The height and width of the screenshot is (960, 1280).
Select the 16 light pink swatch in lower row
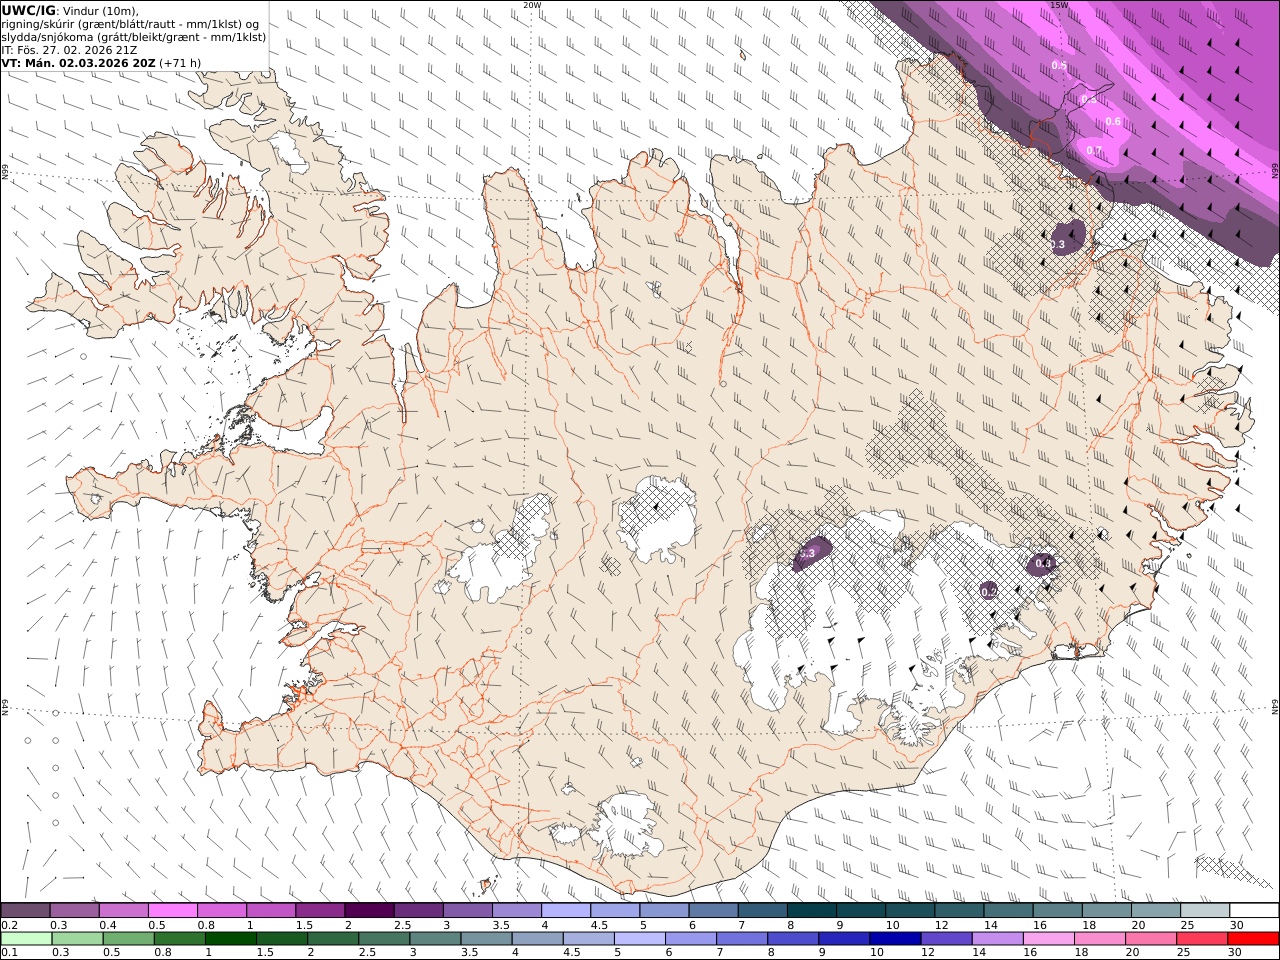pyautogui.click(x=1048, y=938)
